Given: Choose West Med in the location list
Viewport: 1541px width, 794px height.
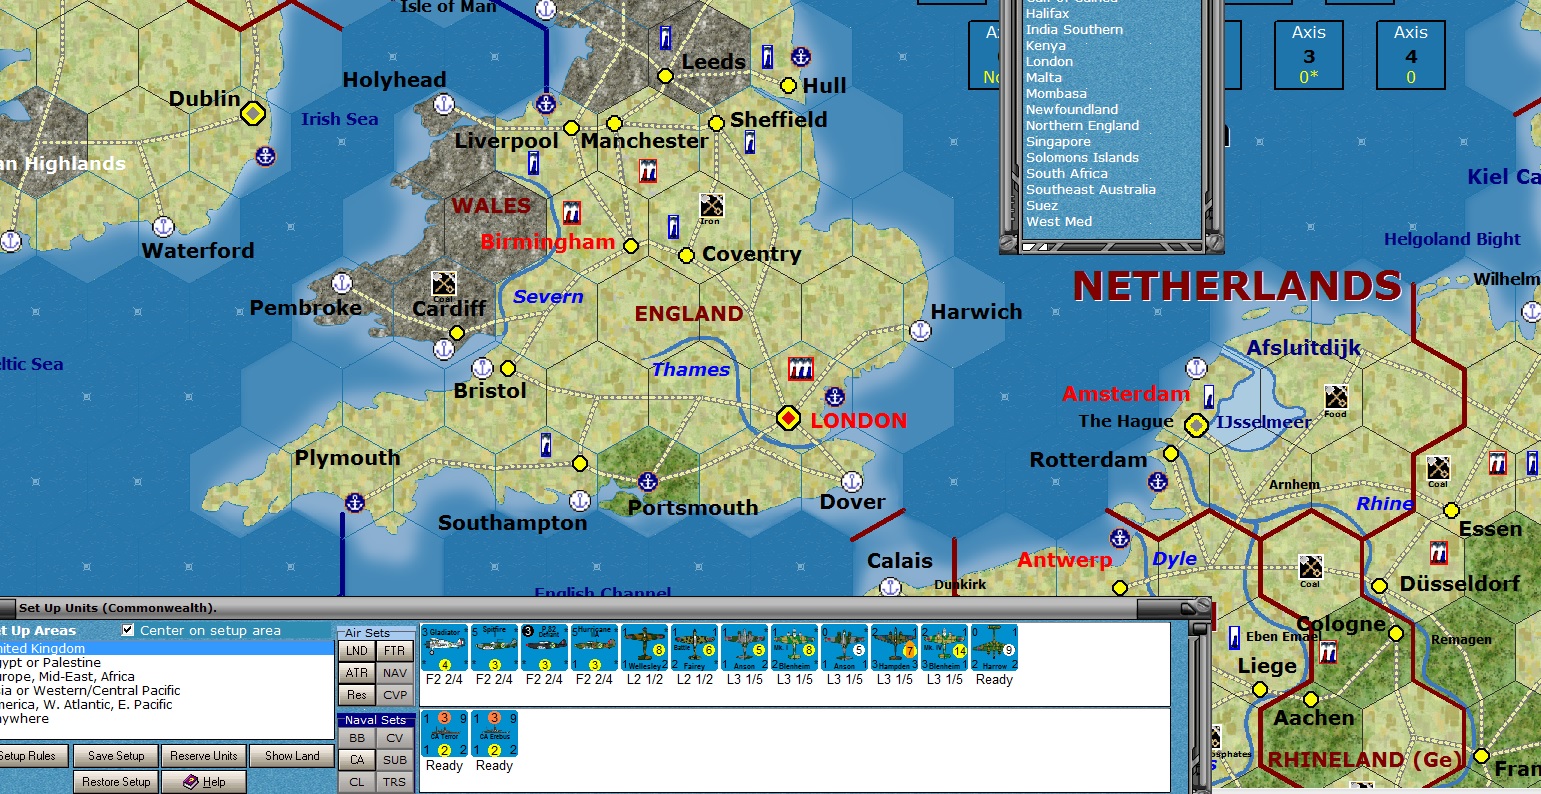Looking at the screenshot, I should 1059,221.
